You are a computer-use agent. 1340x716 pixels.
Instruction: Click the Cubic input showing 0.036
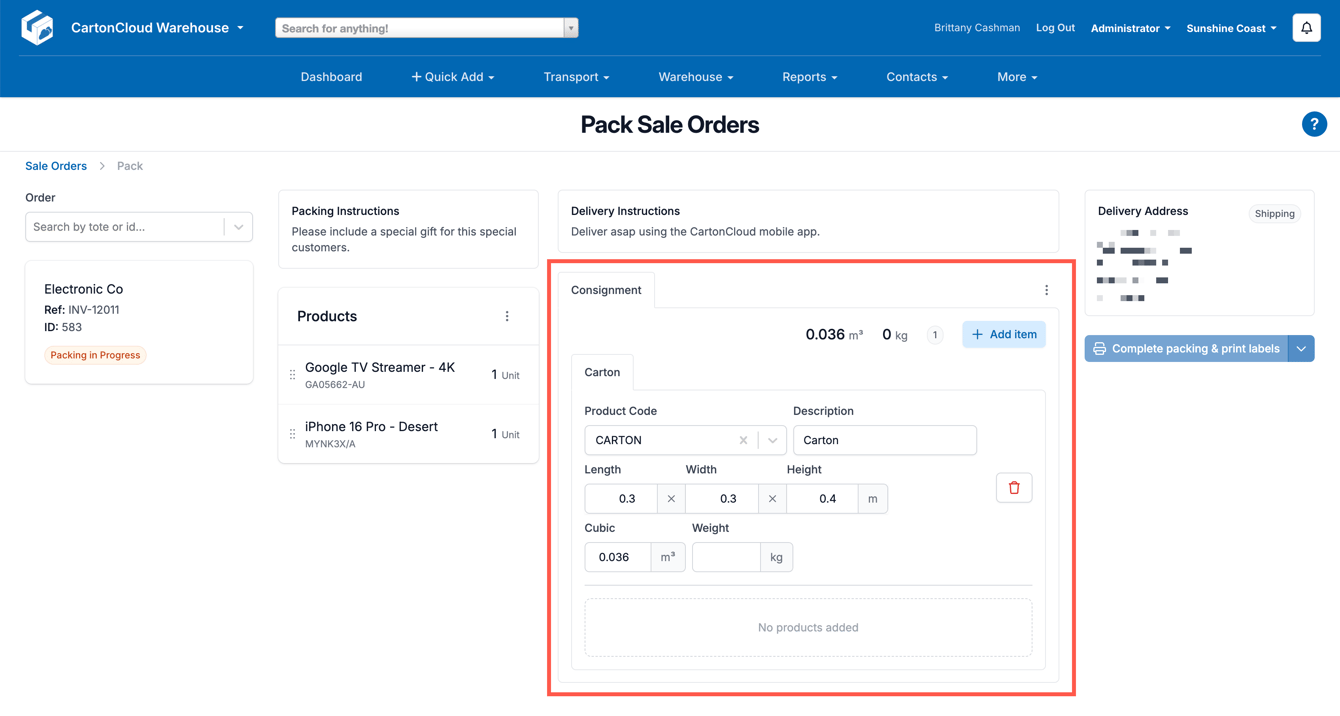click(618, 557)
